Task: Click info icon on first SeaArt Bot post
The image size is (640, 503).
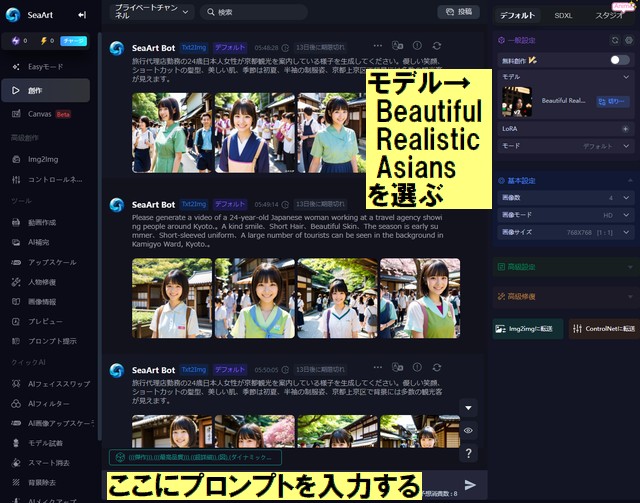Action: point(417,46)
